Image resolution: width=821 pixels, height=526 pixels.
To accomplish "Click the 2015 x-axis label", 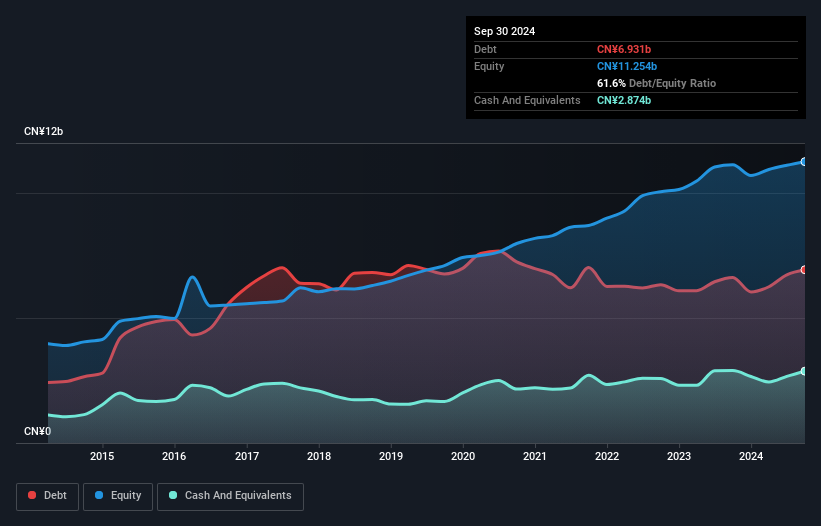I will 102,456.
